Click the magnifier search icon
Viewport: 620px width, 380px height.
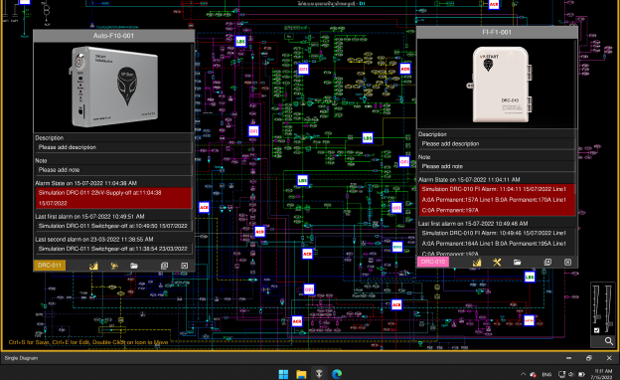609,341
